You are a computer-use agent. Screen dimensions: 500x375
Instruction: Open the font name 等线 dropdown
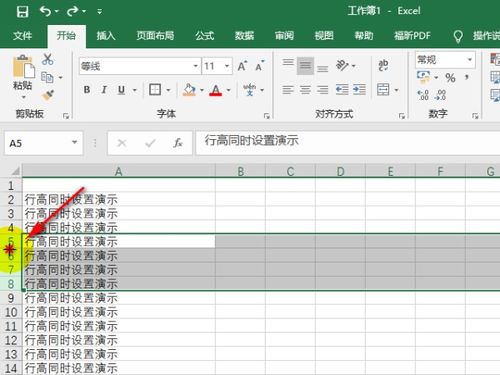196,66
